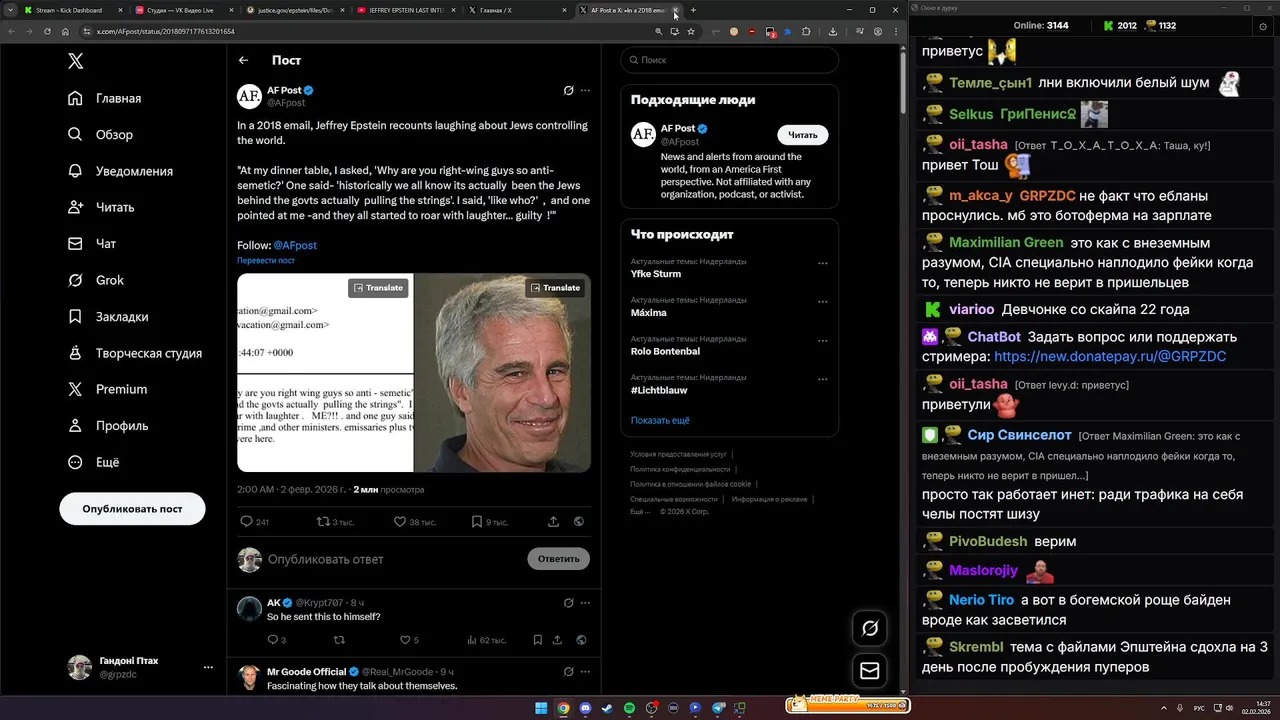Switch to Главная / X tab
The height and width of the screenshot is (720, 1280).
(x=516, y=10)
